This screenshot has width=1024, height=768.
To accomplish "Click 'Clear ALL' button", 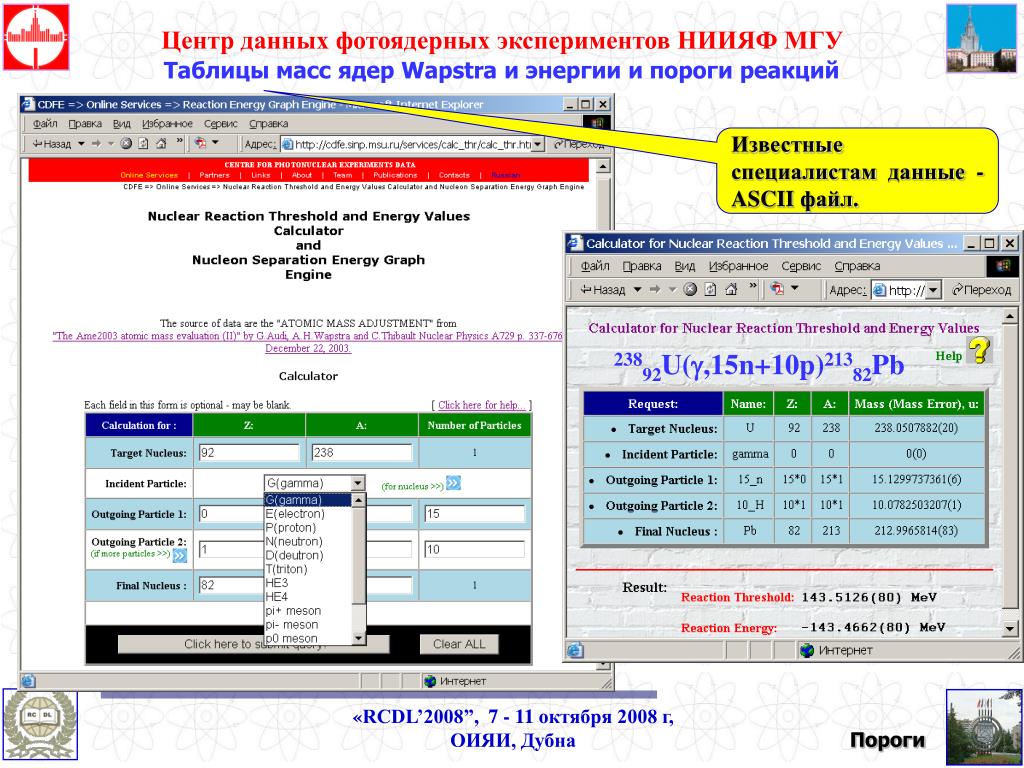I will [459, 644].
